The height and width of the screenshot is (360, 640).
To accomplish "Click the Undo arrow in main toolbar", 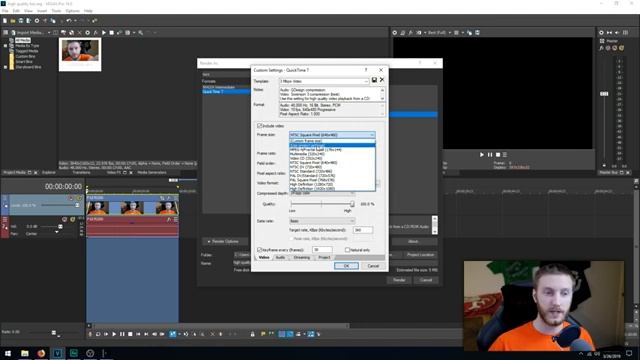I will coord(69,21).
